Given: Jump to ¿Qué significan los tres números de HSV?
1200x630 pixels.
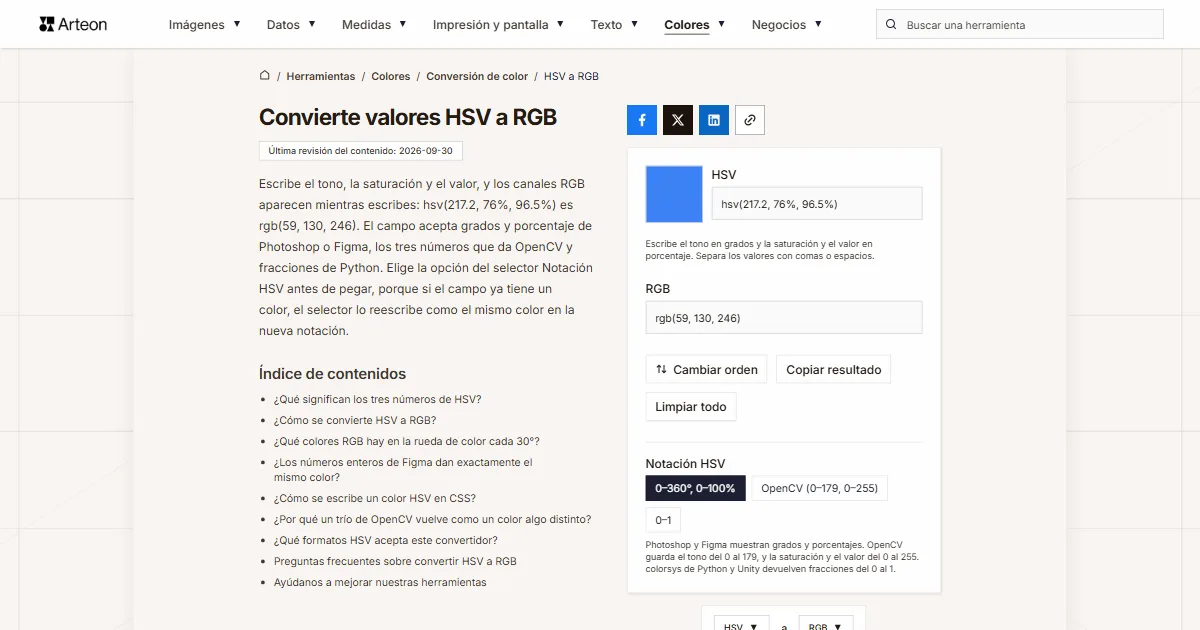Looking at the screenshot, I should 378,399.
